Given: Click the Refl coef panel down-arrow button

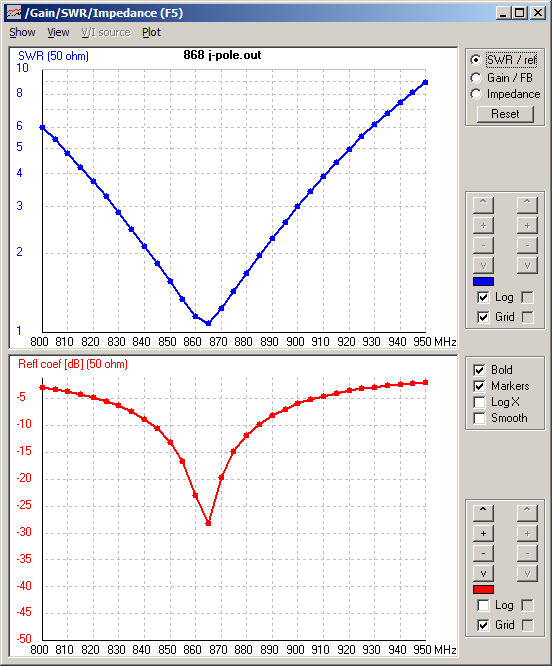Looking at the screenshot, I should tap(483, 574).
